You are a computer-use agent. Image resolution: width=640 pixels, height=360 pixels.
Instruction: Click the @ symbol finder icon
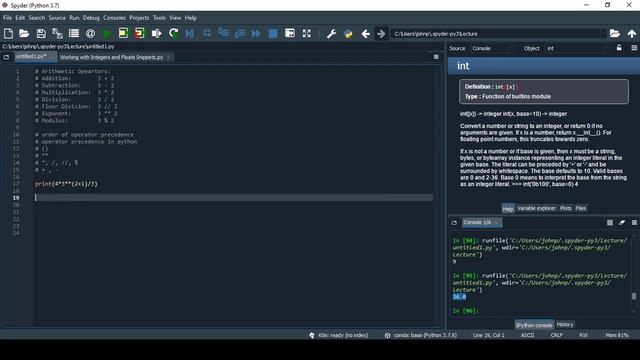[x=90, y=33]
